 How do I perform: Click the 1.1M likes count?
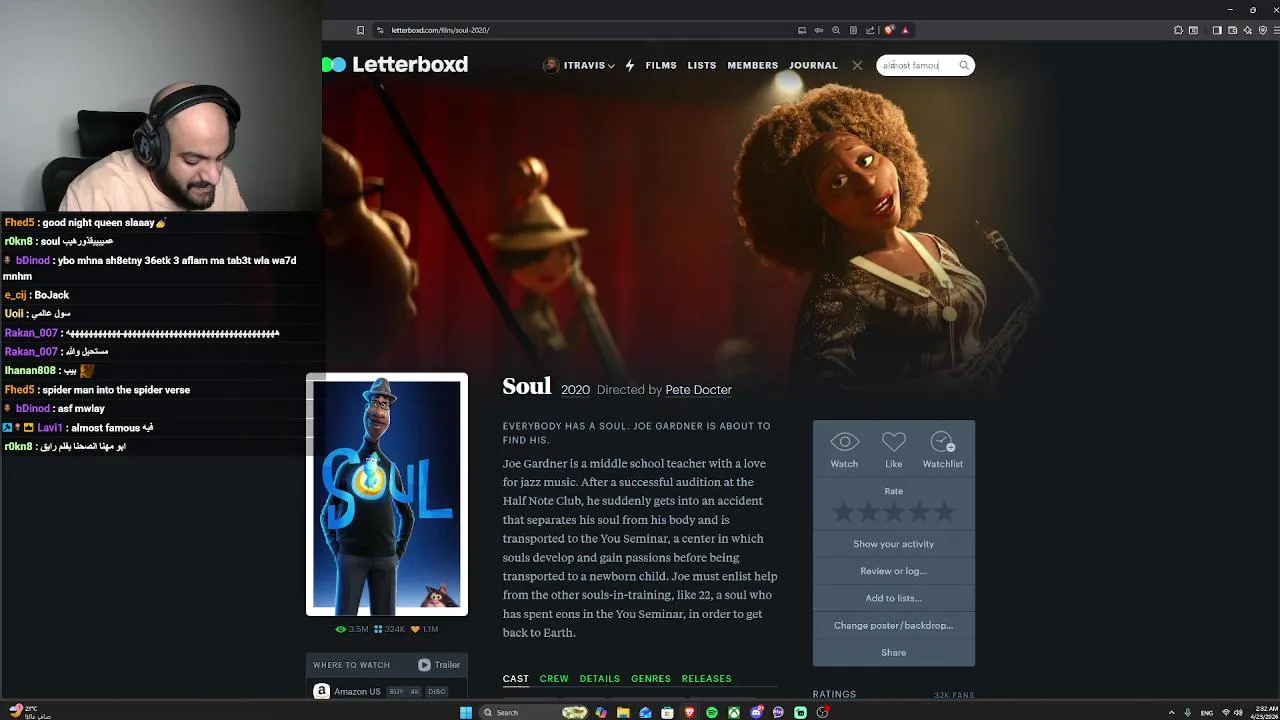pyautogui.click(x=425, y=629)
